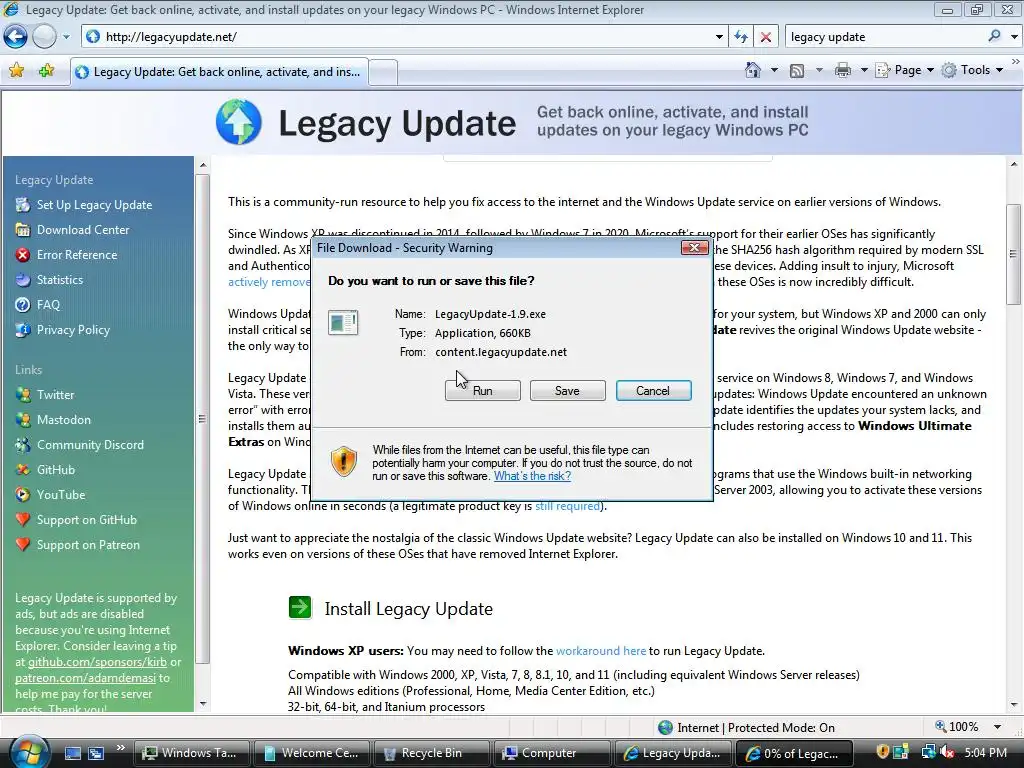
Task: Open the github.com/sponsors/kirb link
Action: (97, 662)
